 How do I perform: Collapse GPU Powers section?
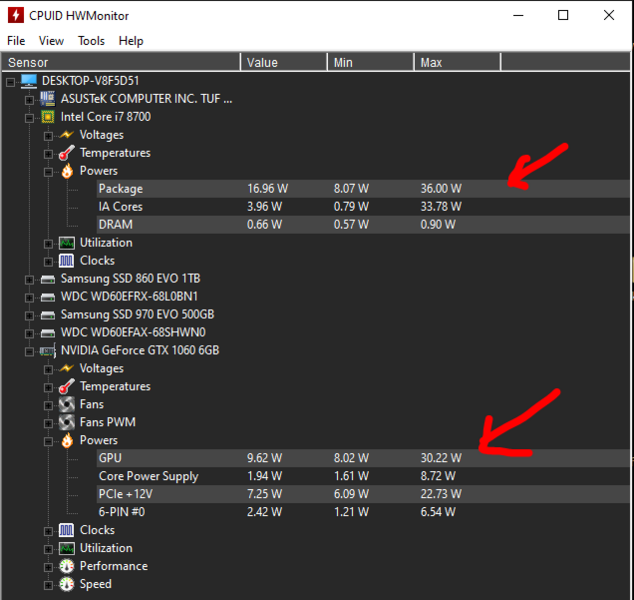coord(48,441)
